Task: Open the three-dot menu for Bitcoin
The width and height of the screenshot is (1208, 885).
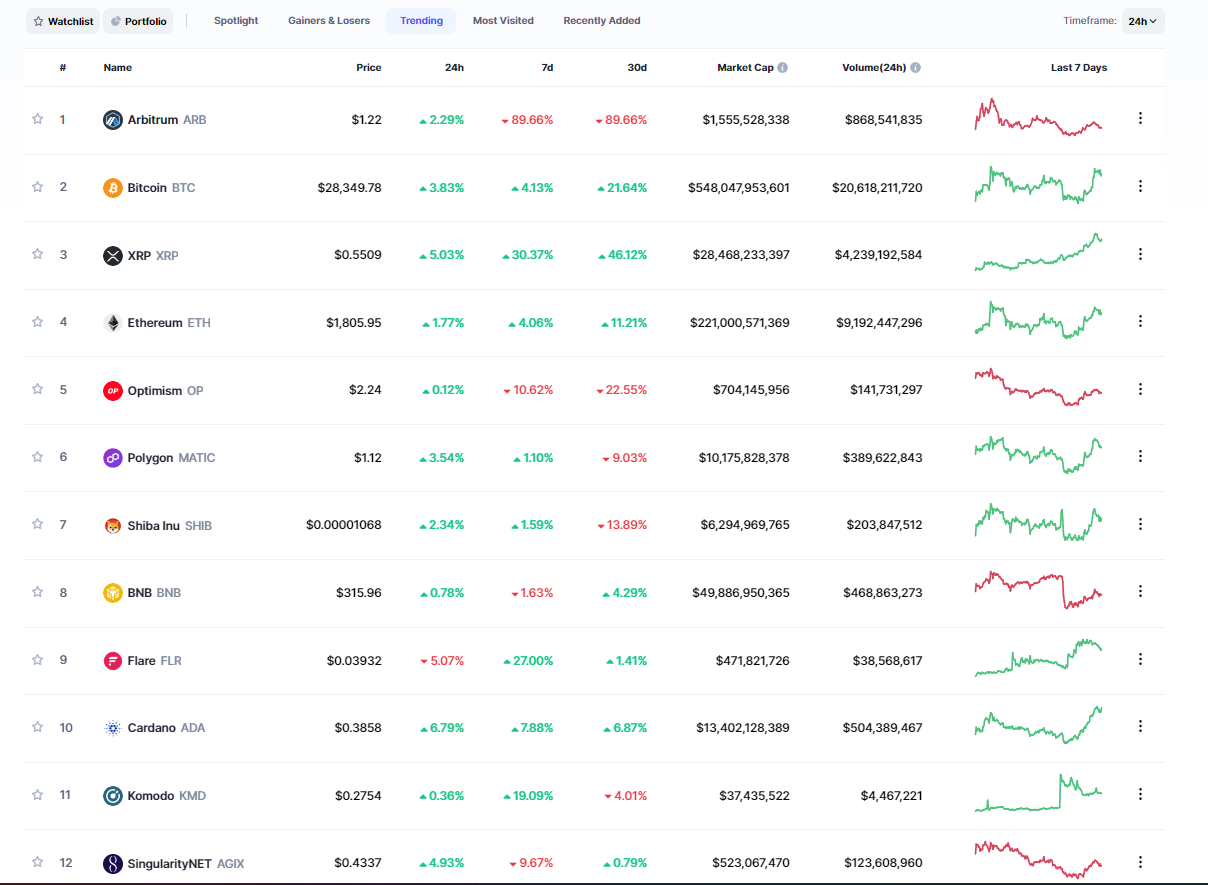Action: (1140, 186)
